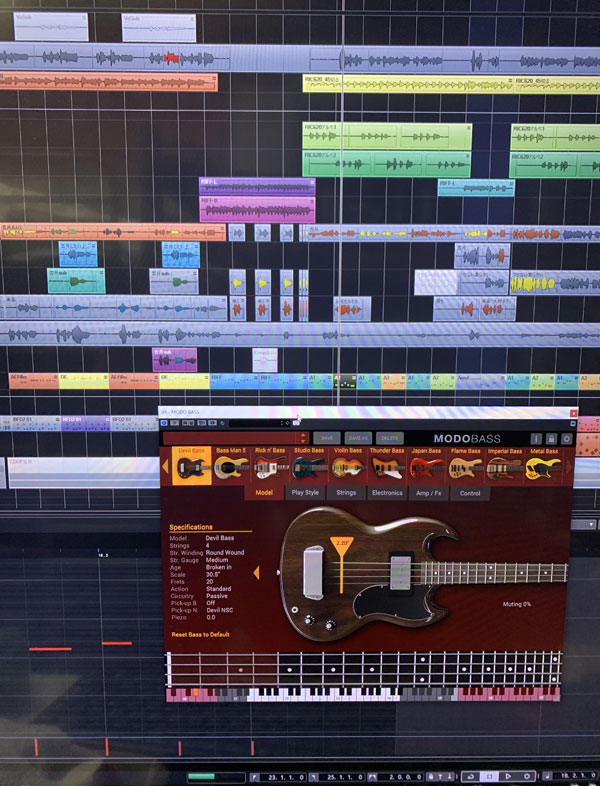Click the highlighted orange keyboard key

point(195,693)
